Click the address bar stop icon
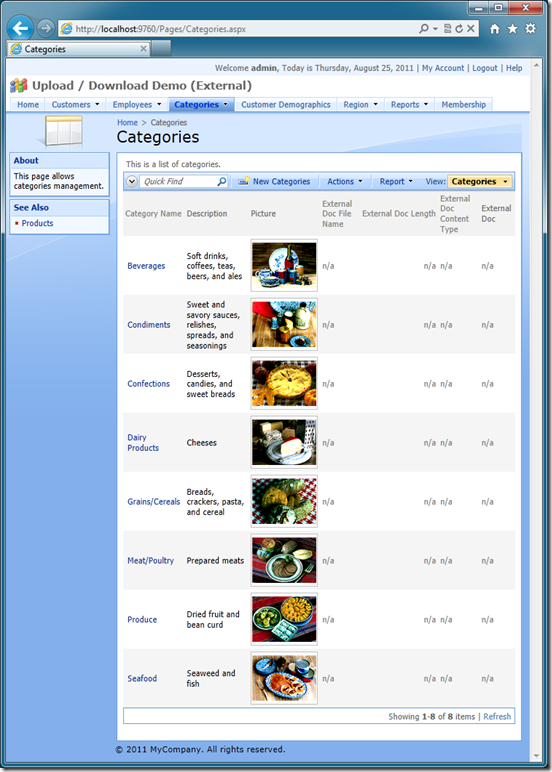552x772 pixels. coord(471,29)
